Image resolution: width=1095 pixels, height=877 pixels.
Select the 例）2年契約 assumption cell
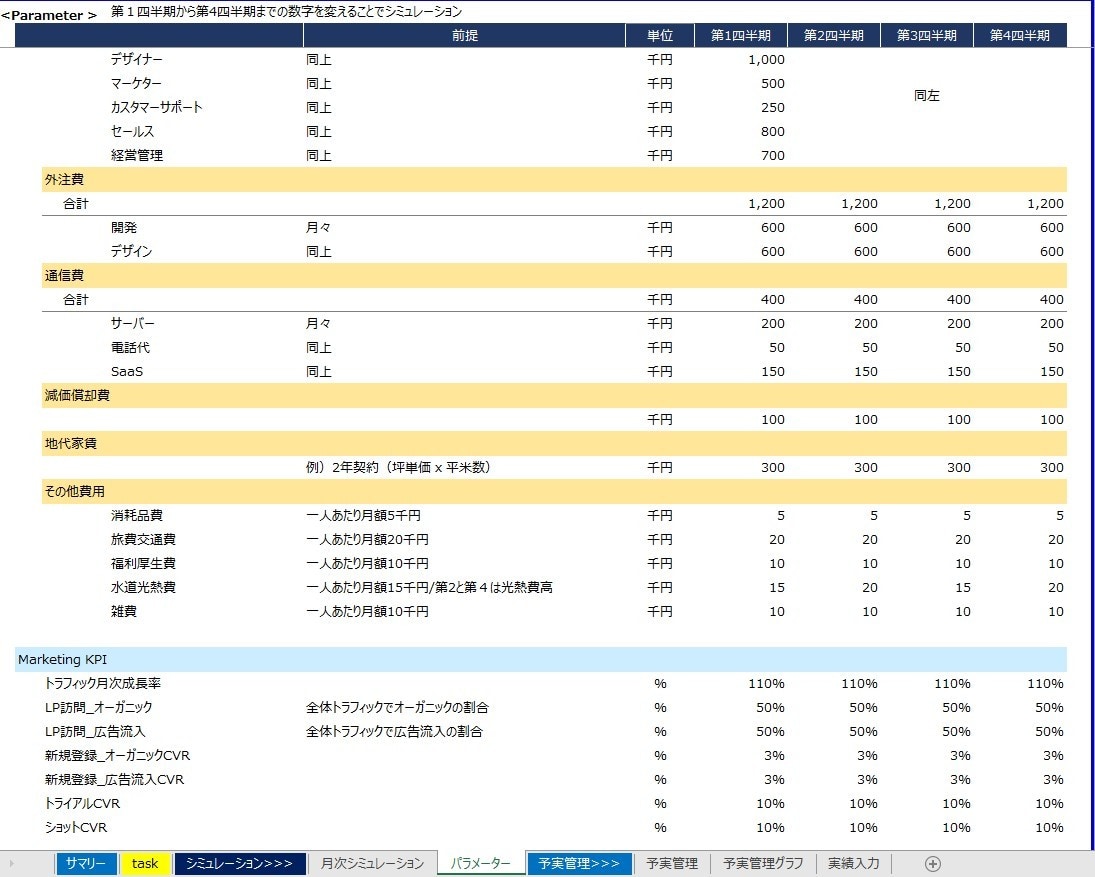(398, 467)
